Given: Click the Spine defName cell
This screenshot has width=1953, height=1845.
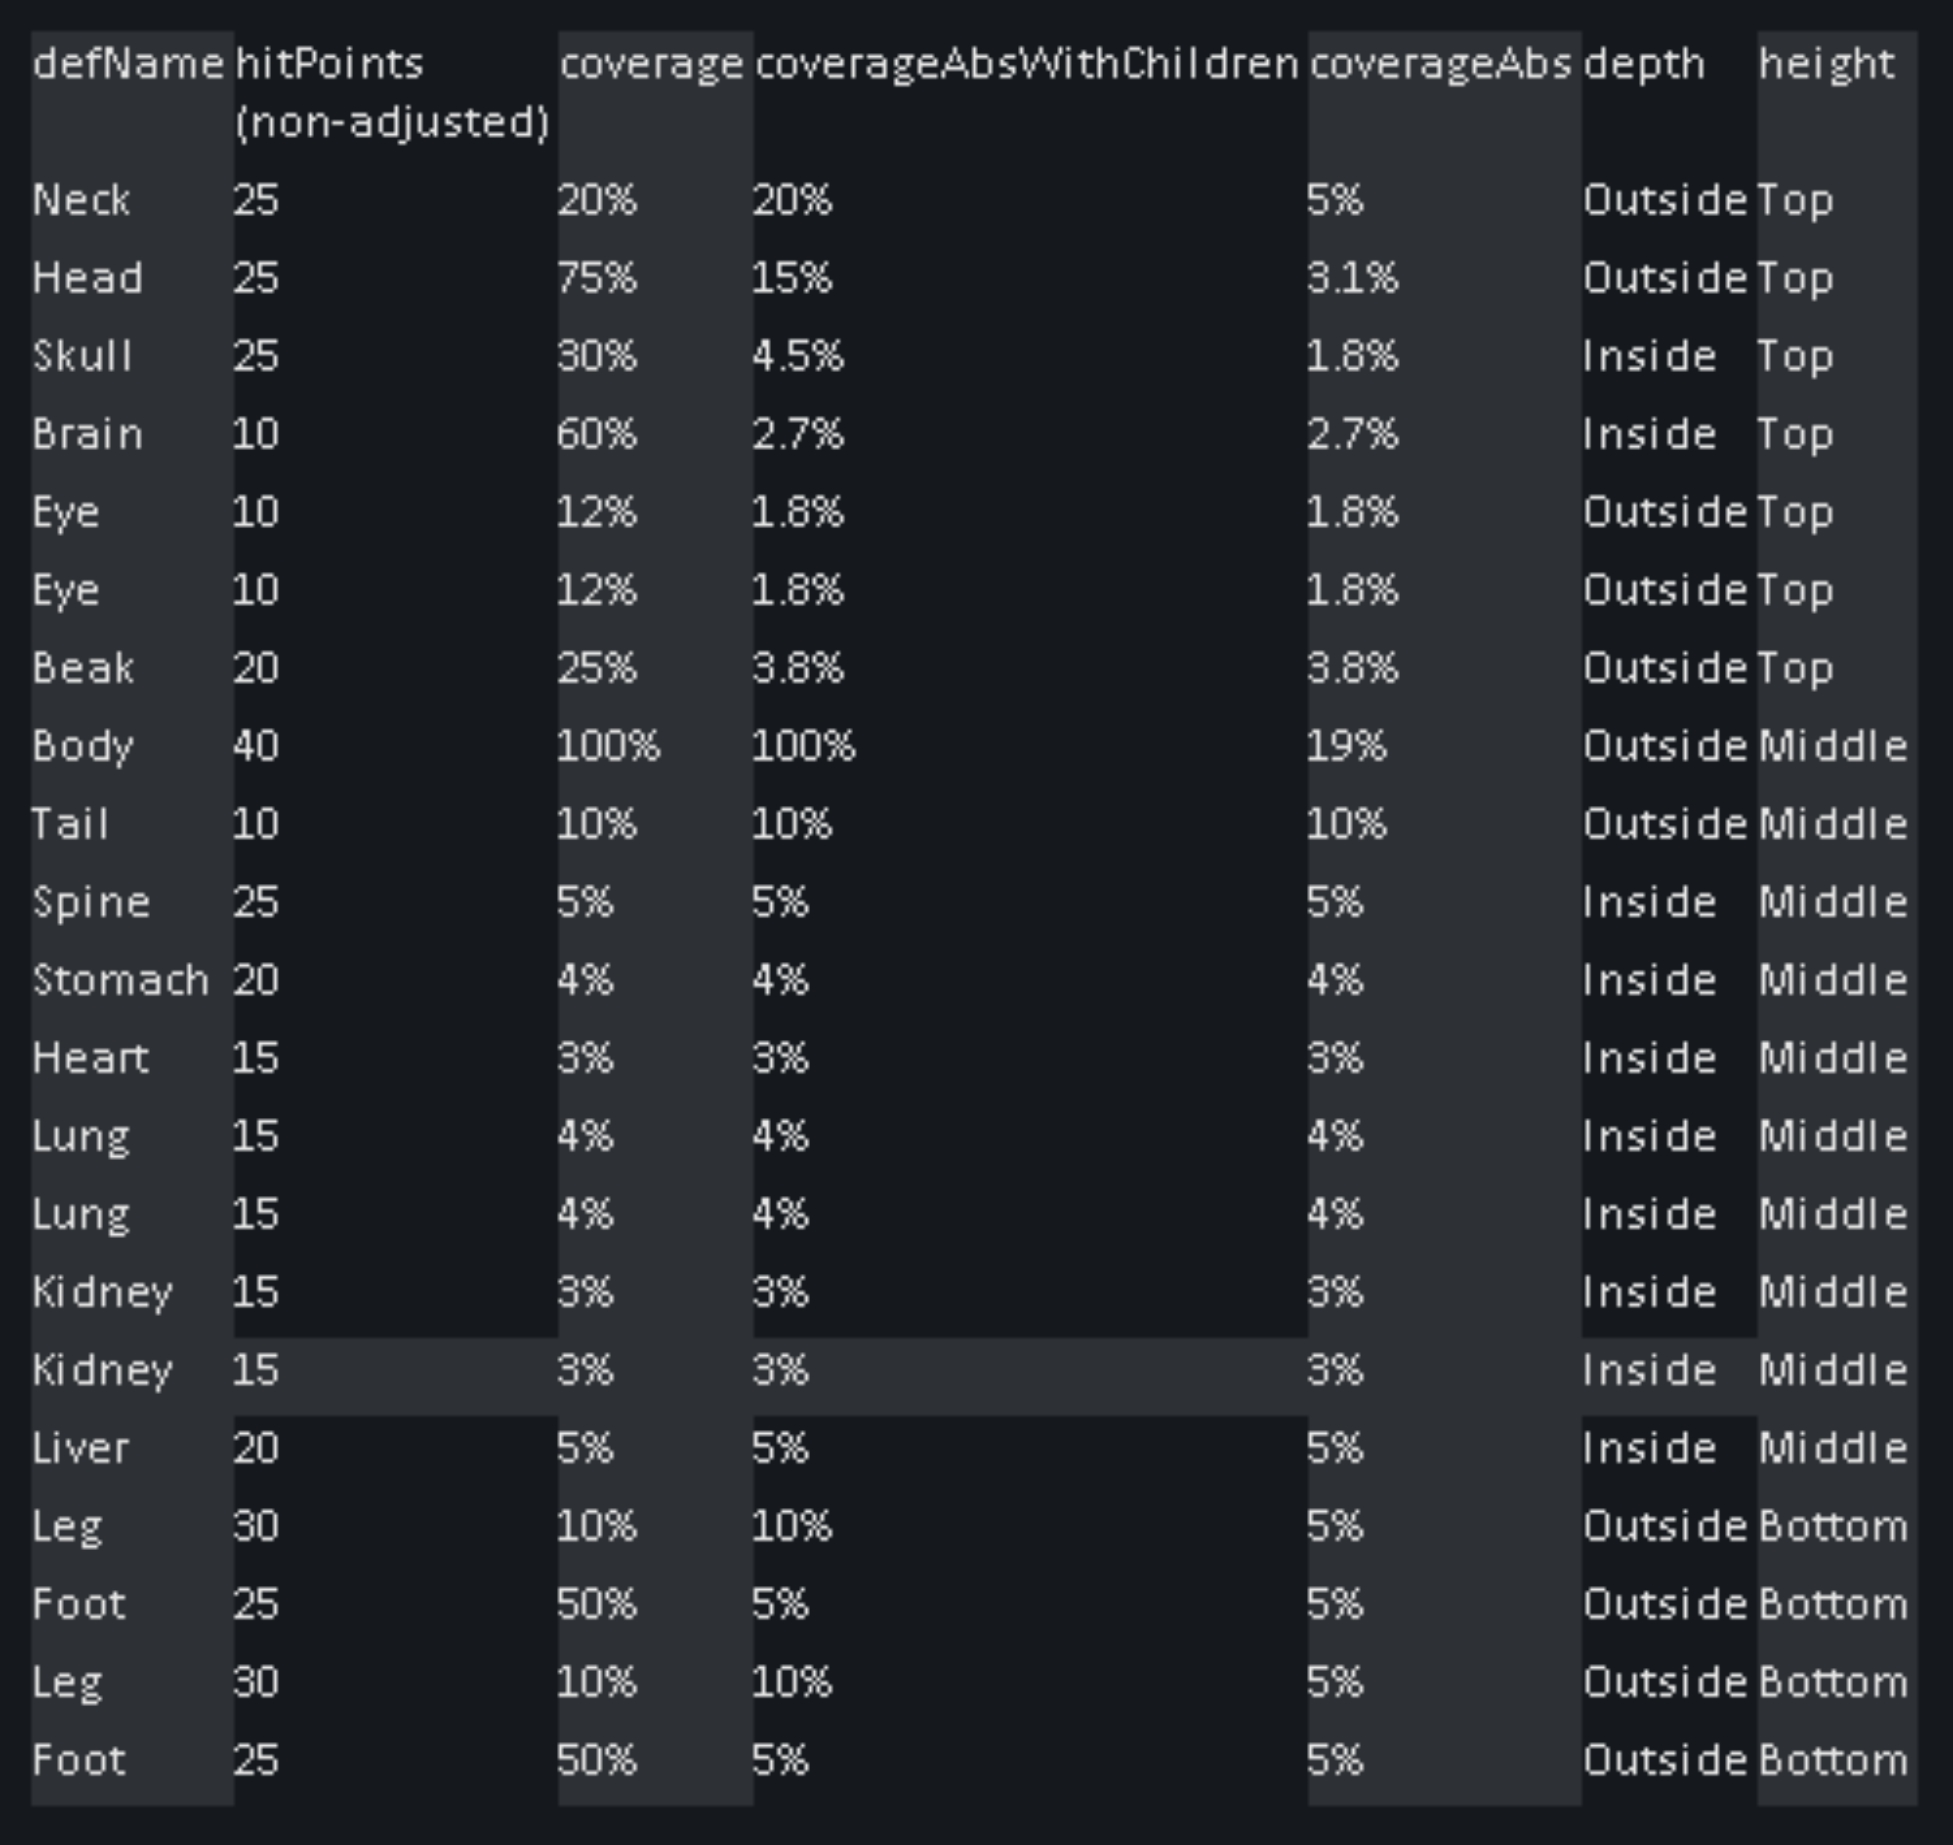Looking at the screenshot, I should (91, 902).
